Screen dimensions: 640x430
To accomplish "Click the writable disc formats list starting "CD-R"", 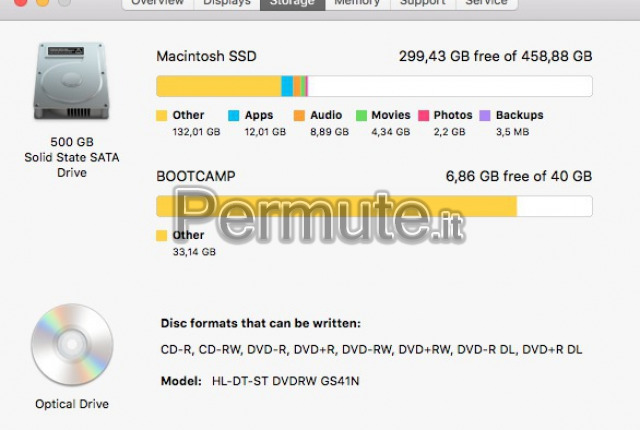I will click(x=371, y=350).
